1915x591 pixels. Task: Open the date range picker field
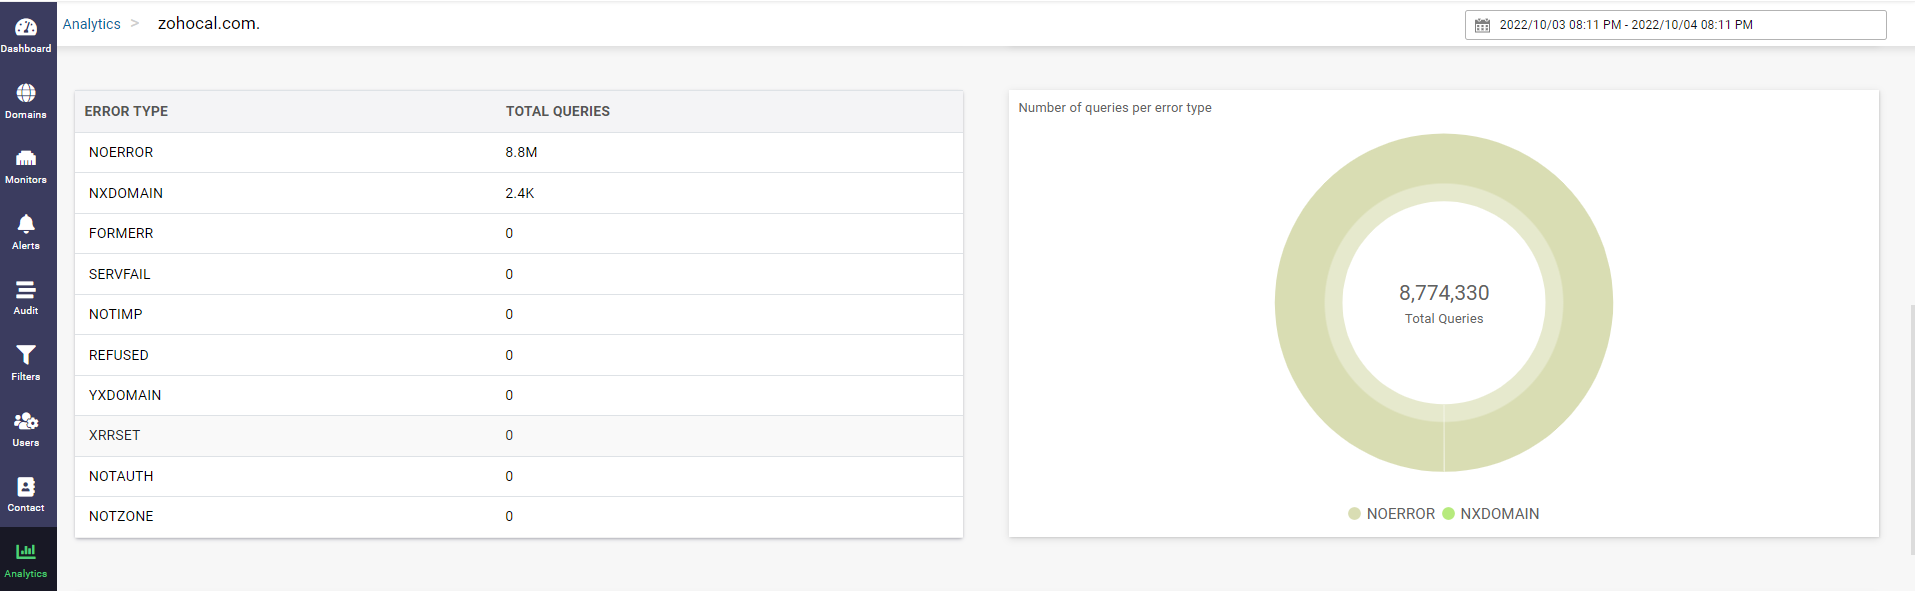coord(1675,25)
